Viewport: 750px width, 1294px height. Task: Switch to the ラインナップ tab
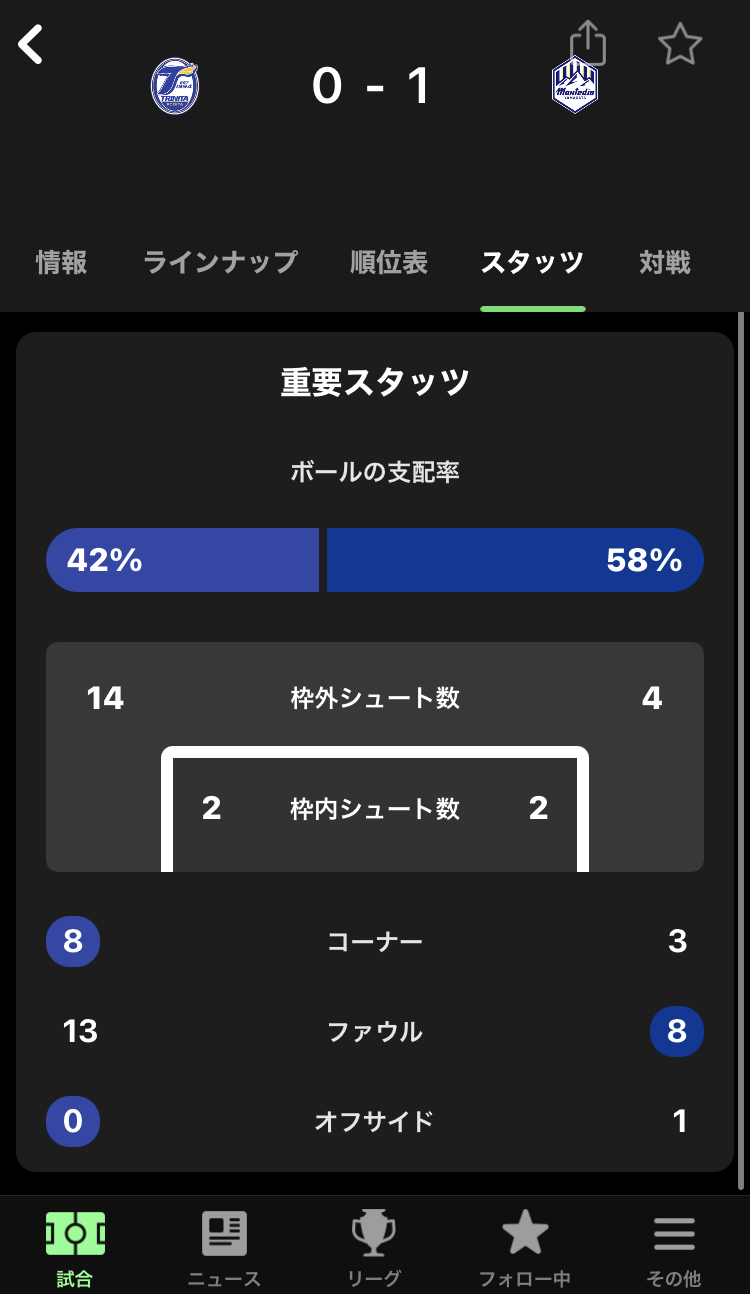pos(220,263)
